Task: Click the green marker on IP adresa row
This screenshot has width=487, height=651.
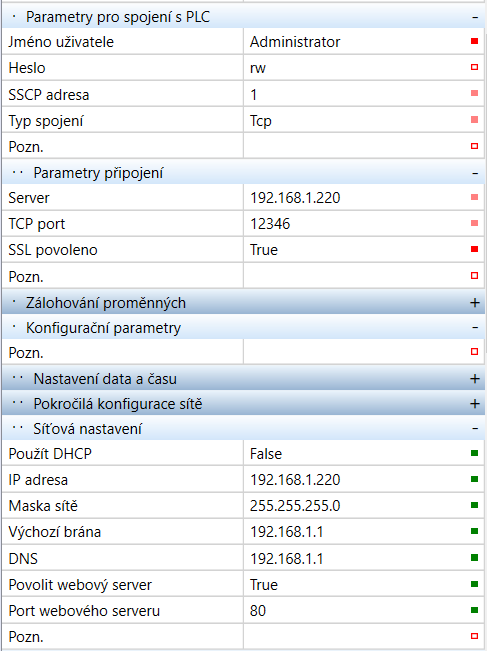Action: tap(475, 479)
